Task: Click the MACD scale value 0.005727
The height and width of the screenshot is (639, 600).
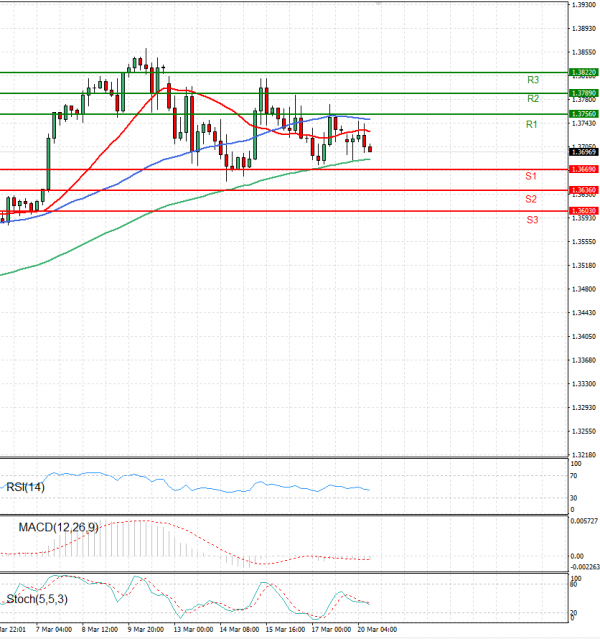Action: pyautogui.click(x=584, y=521)
